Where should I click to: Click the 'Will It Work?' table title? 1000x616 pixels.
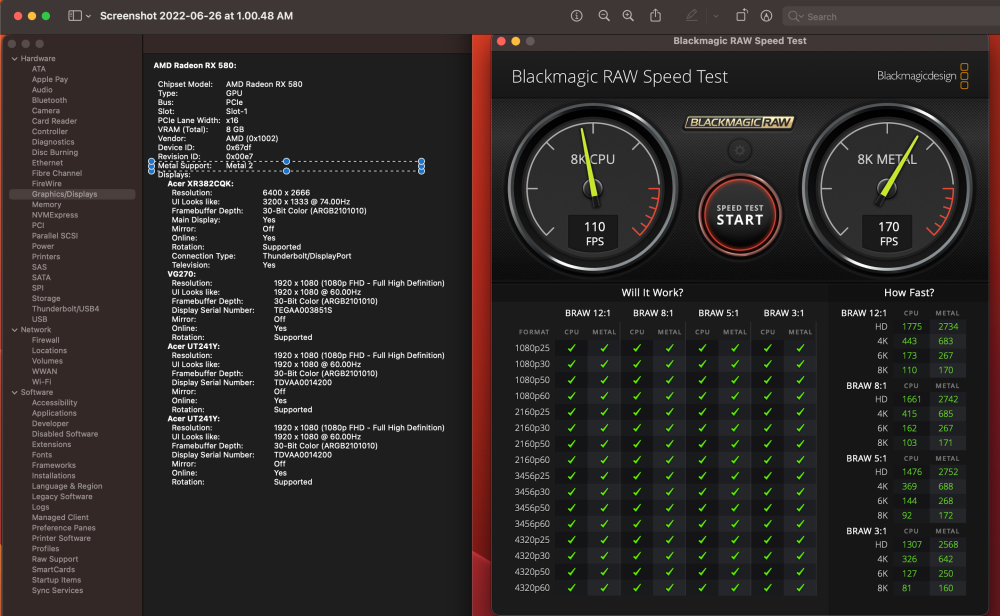tap(652, 292)
